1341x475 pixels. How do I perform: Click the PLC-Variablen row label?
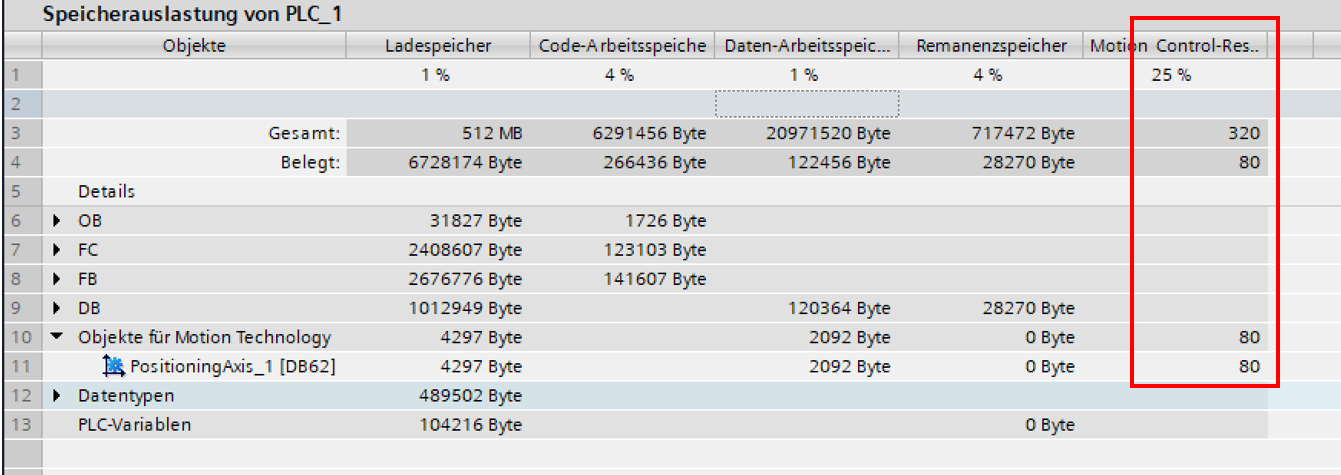134,425
